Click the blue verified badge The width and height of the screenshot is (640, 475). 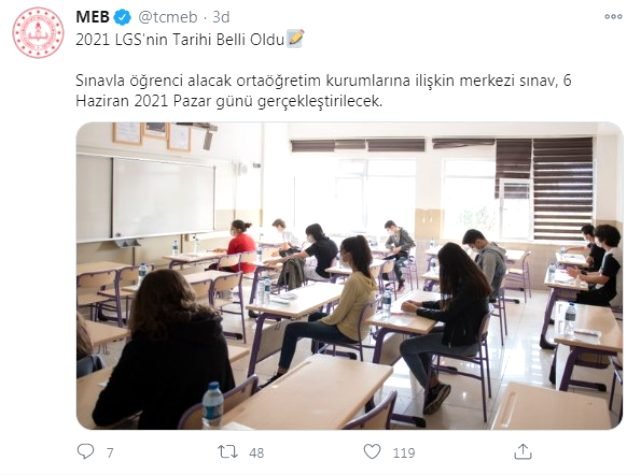click(122, 18)
